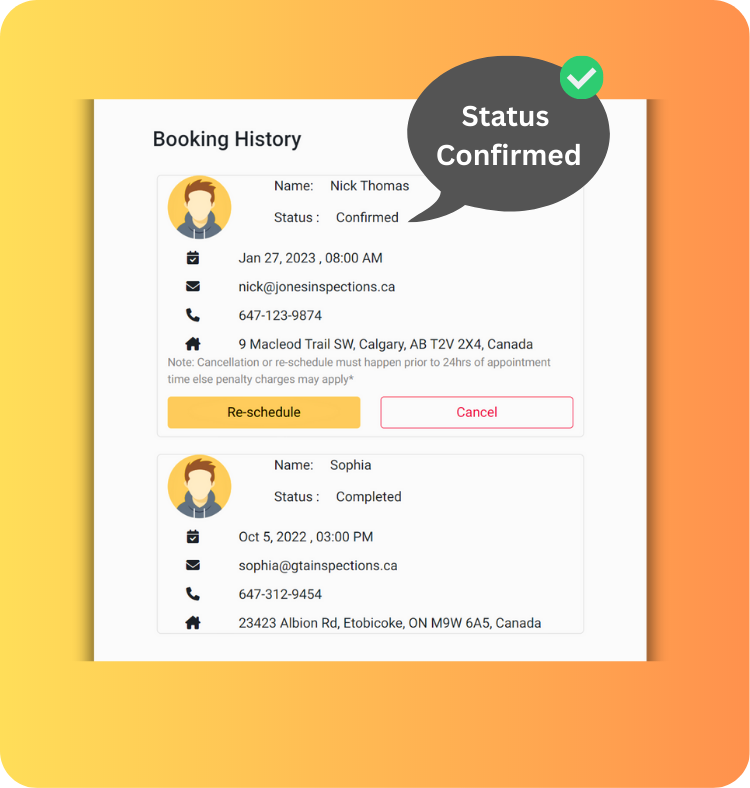Screen dimensions: 750x788
Task: Click the Re-schedule button
Action: pos(263,412)
